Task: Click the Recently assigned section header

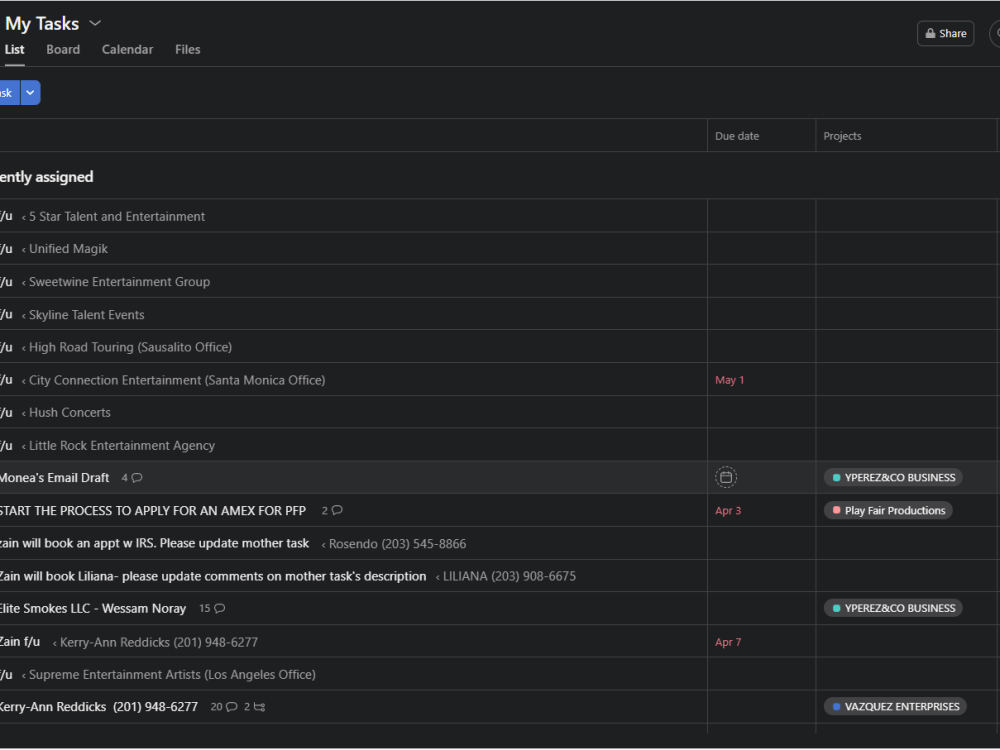Action: point(47,177)
